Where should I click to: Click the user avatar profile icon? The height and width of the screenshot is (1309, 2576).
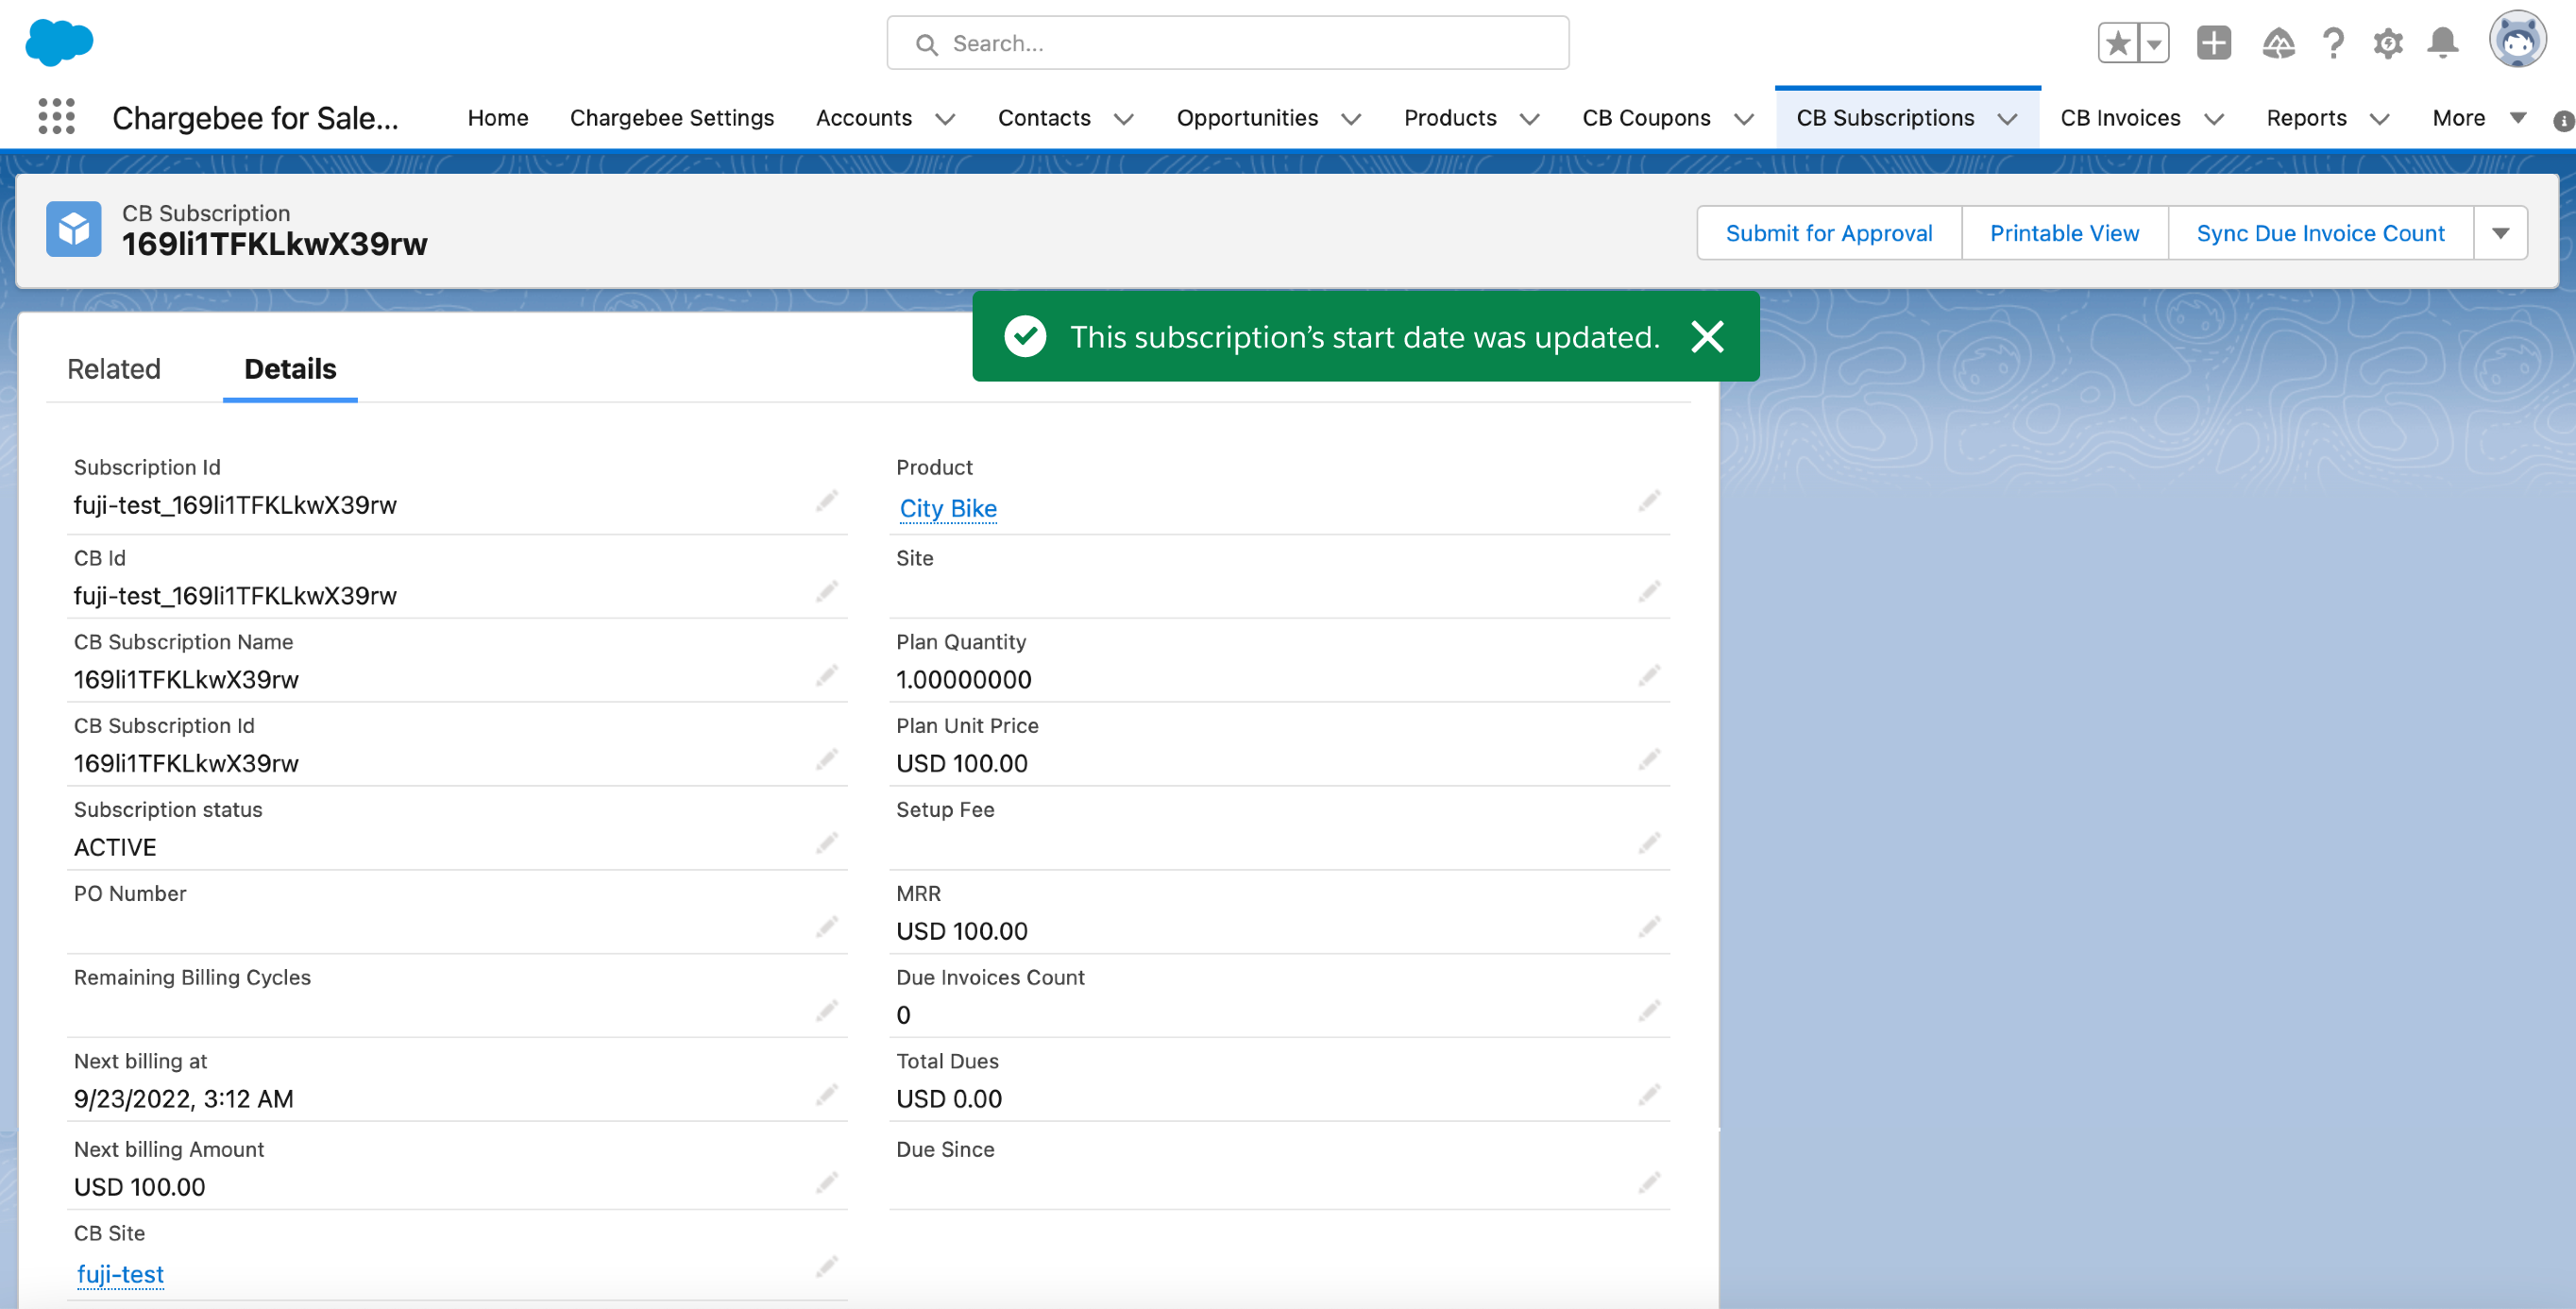(2517, 41)
